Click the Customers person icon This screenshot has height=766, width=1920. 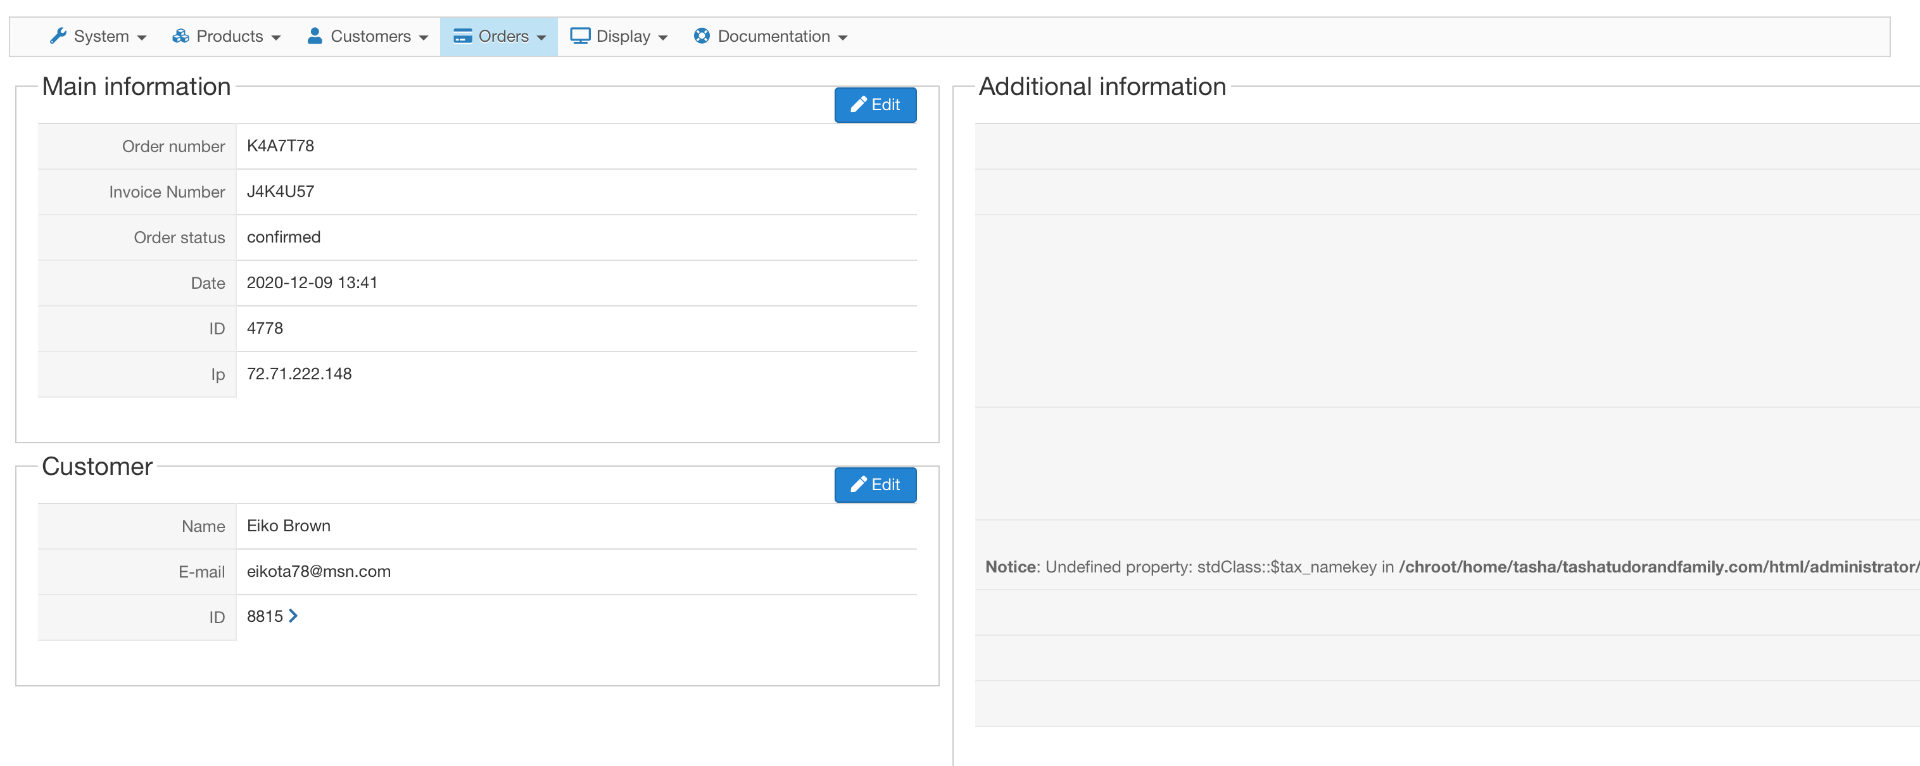[x=315, y=36]
